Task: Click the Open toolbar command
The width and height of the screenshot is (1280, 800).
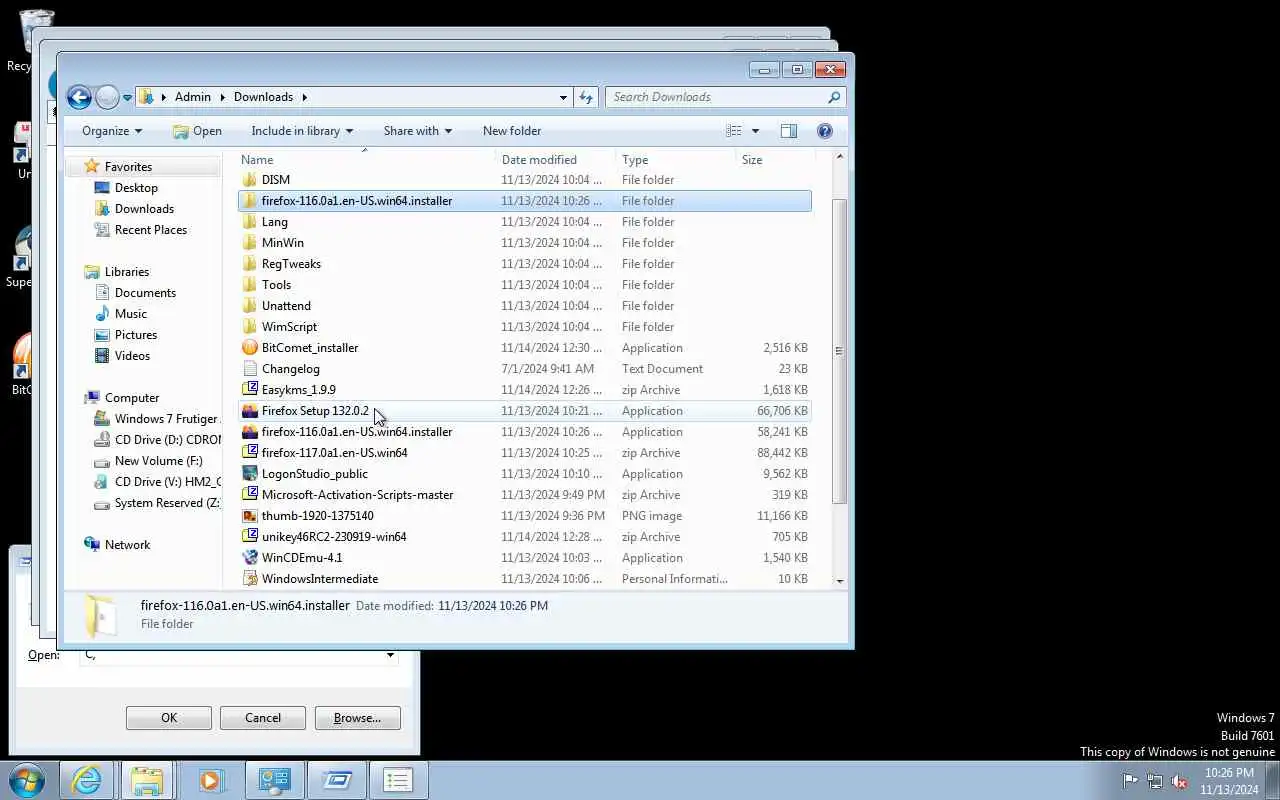Action: click(x=197, y=131)
